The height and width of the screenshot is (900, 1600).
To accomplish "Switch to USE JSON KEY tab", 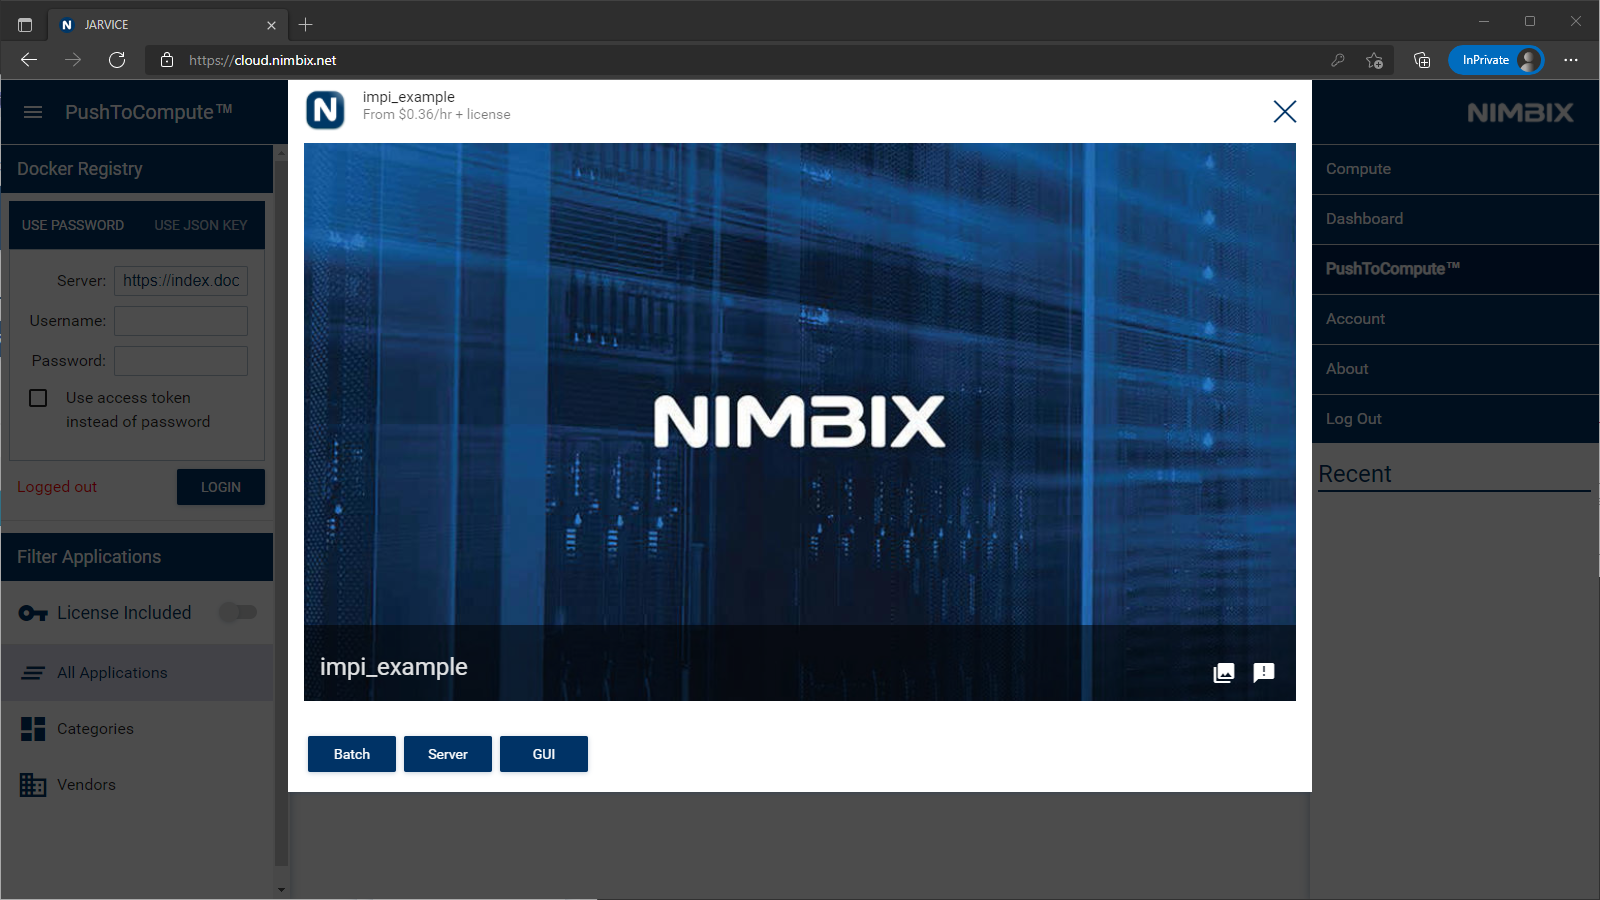I will [201, 225].
